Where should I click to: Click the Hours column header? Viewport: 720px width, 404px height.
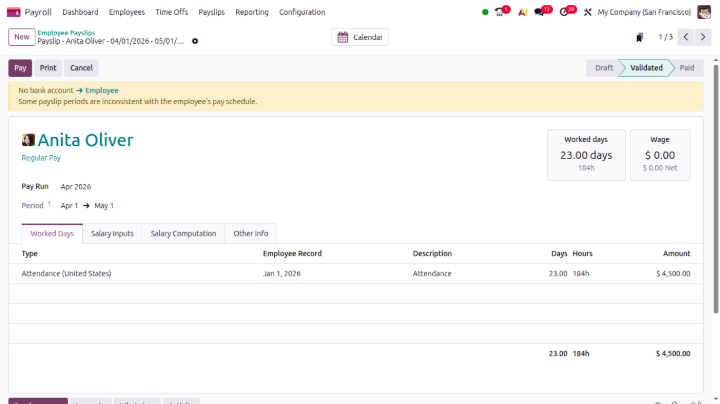[x=582, y=253]
